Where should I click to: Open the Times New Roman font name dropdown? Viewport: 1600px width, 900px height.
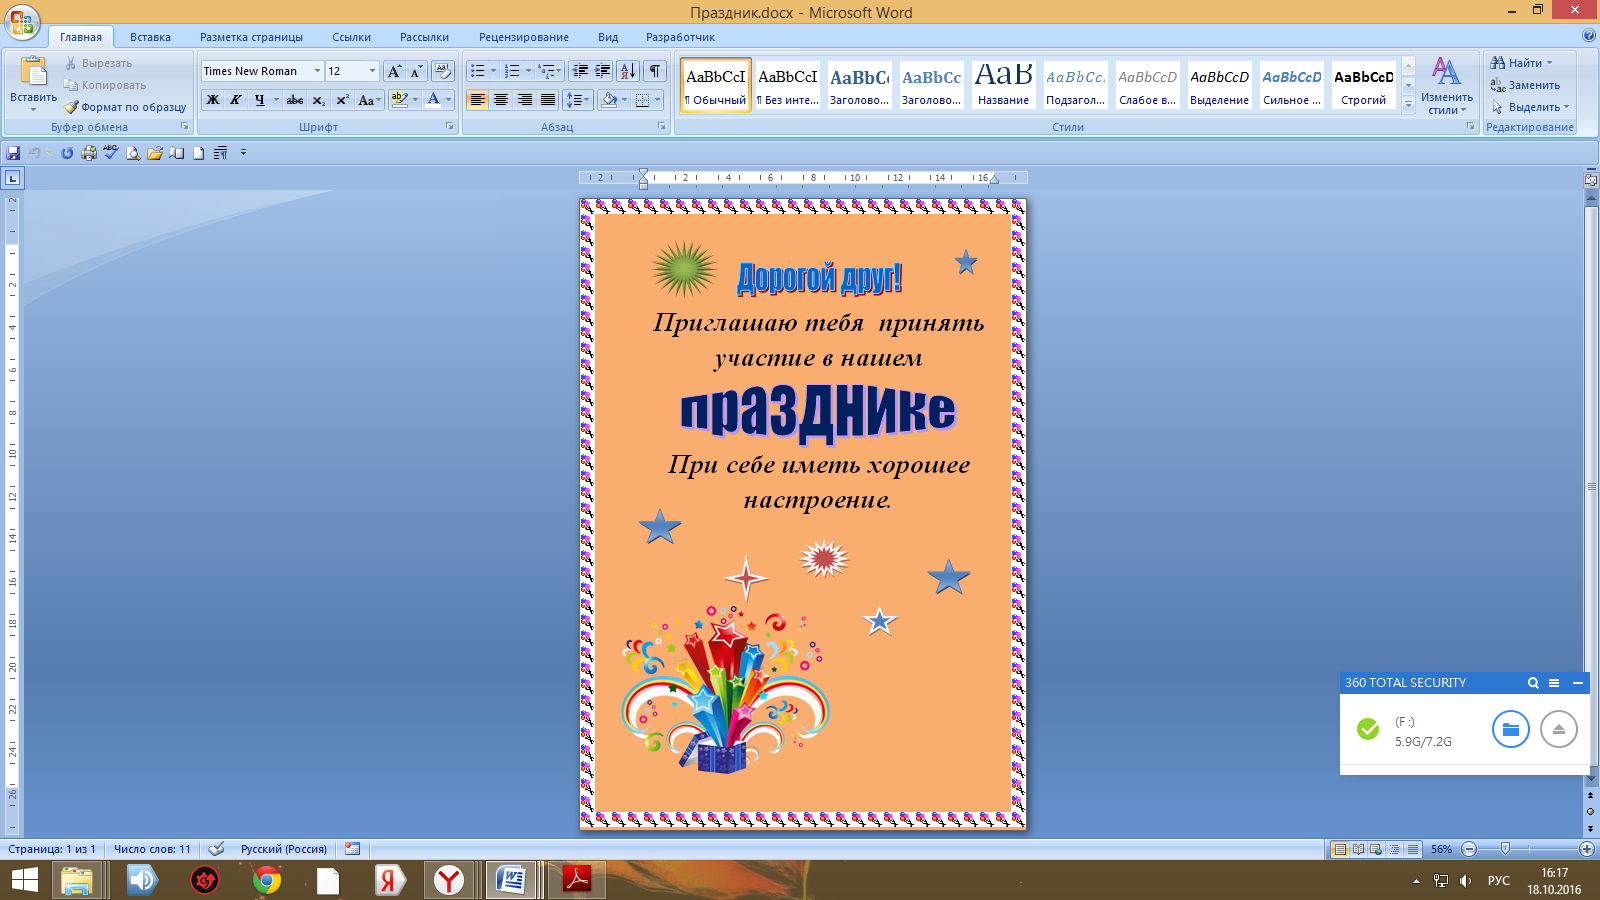point(317,71)
